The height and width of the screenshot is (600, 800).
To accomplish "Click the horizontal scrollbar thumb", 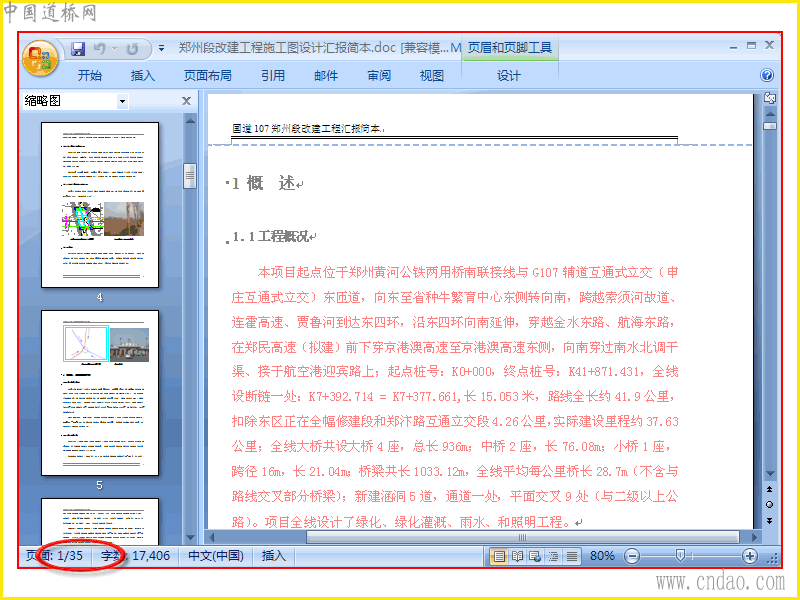I will (x=522, y=537).
